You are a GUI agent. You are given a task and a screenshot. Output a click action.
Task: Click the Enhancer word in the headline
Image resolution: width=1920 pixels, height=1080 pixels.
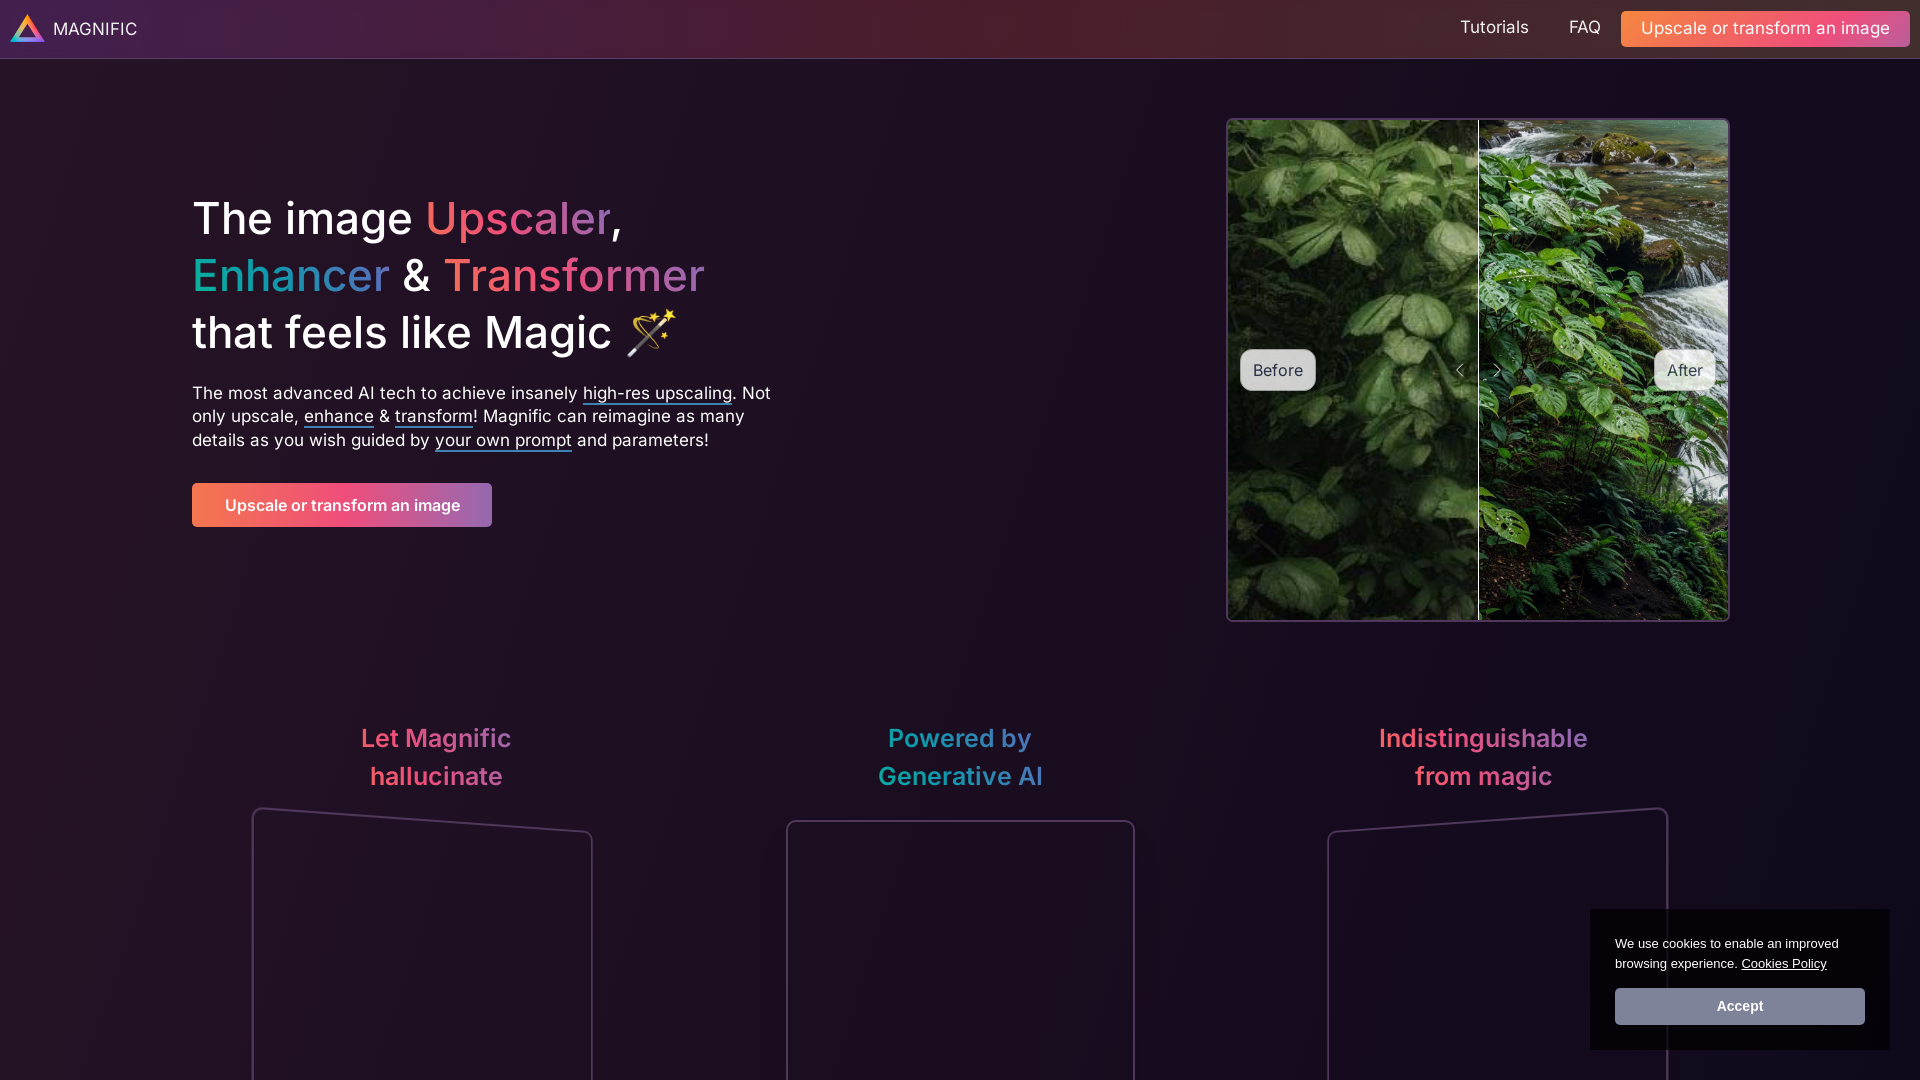[291, 275]
